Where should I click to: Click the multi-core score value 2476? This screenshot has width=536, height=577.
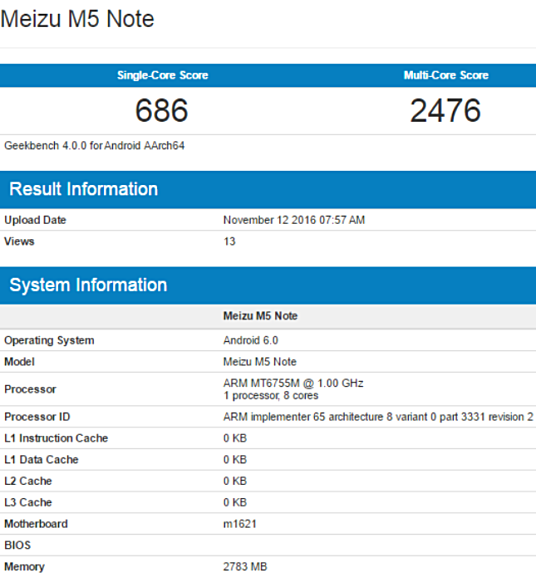446,110
